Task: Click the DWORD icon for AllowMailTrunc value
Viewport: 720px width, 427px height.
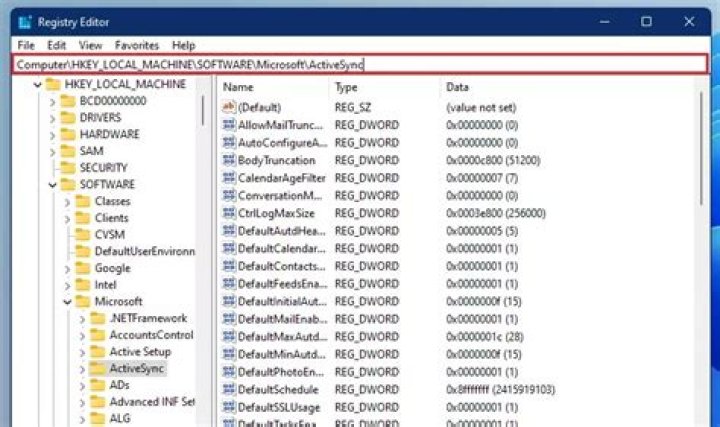Action: tap(229, 124)
